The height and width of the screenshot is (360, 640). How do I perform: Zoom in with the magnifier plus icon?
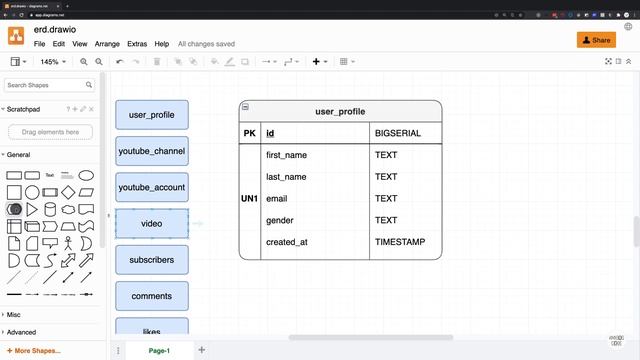point(84,62)
